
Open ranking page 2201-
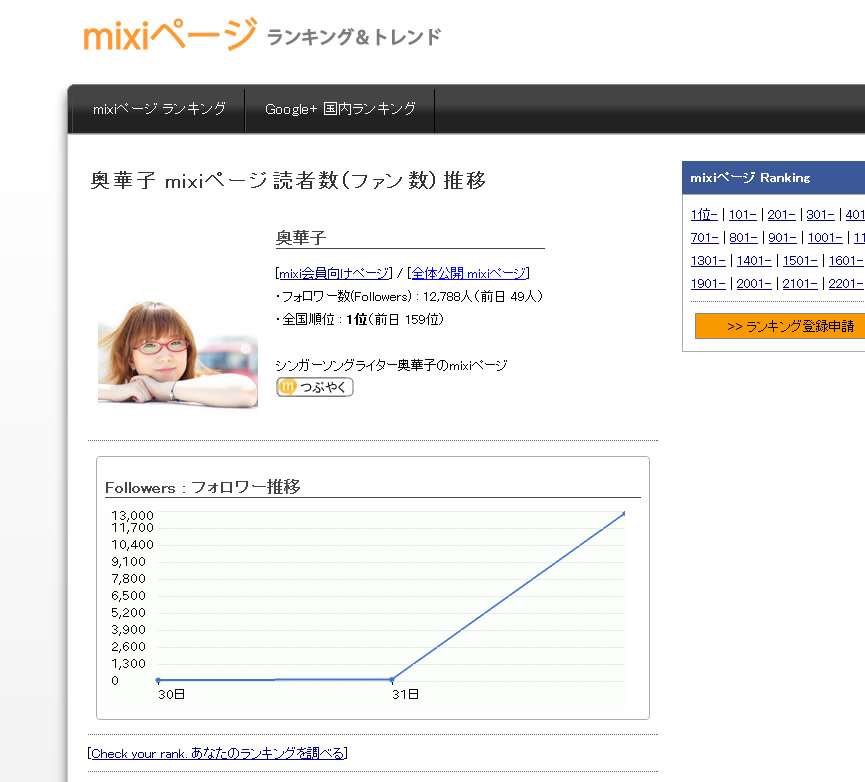pyautogui.click(x=846, y=283)
